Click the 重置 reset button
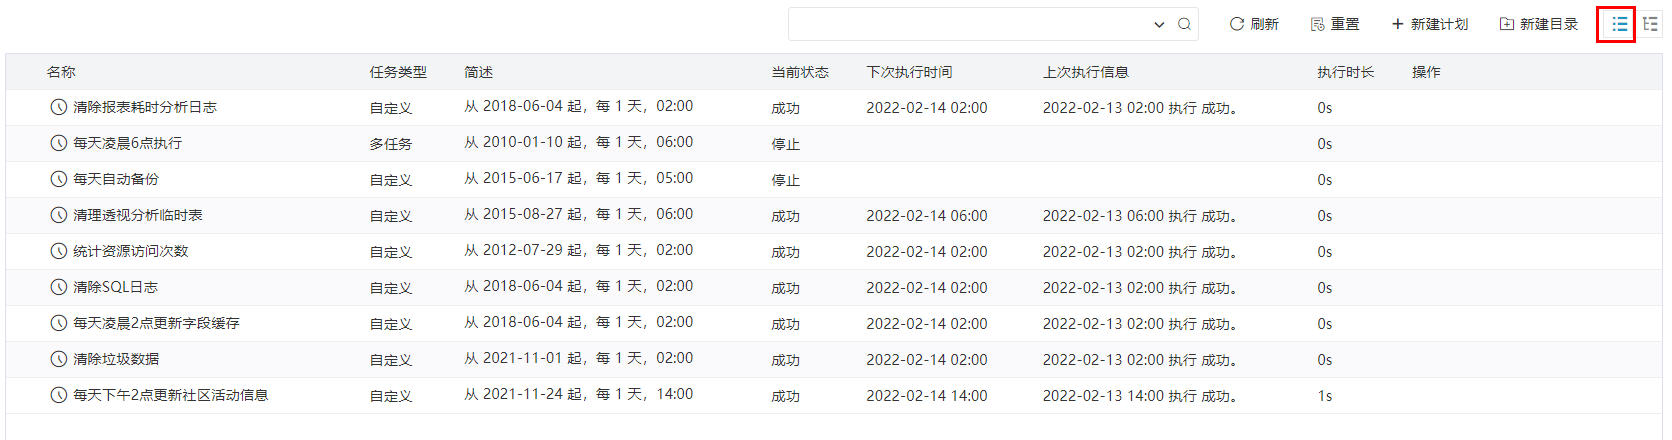The image size is (1672, 440). coord(1335,24)
